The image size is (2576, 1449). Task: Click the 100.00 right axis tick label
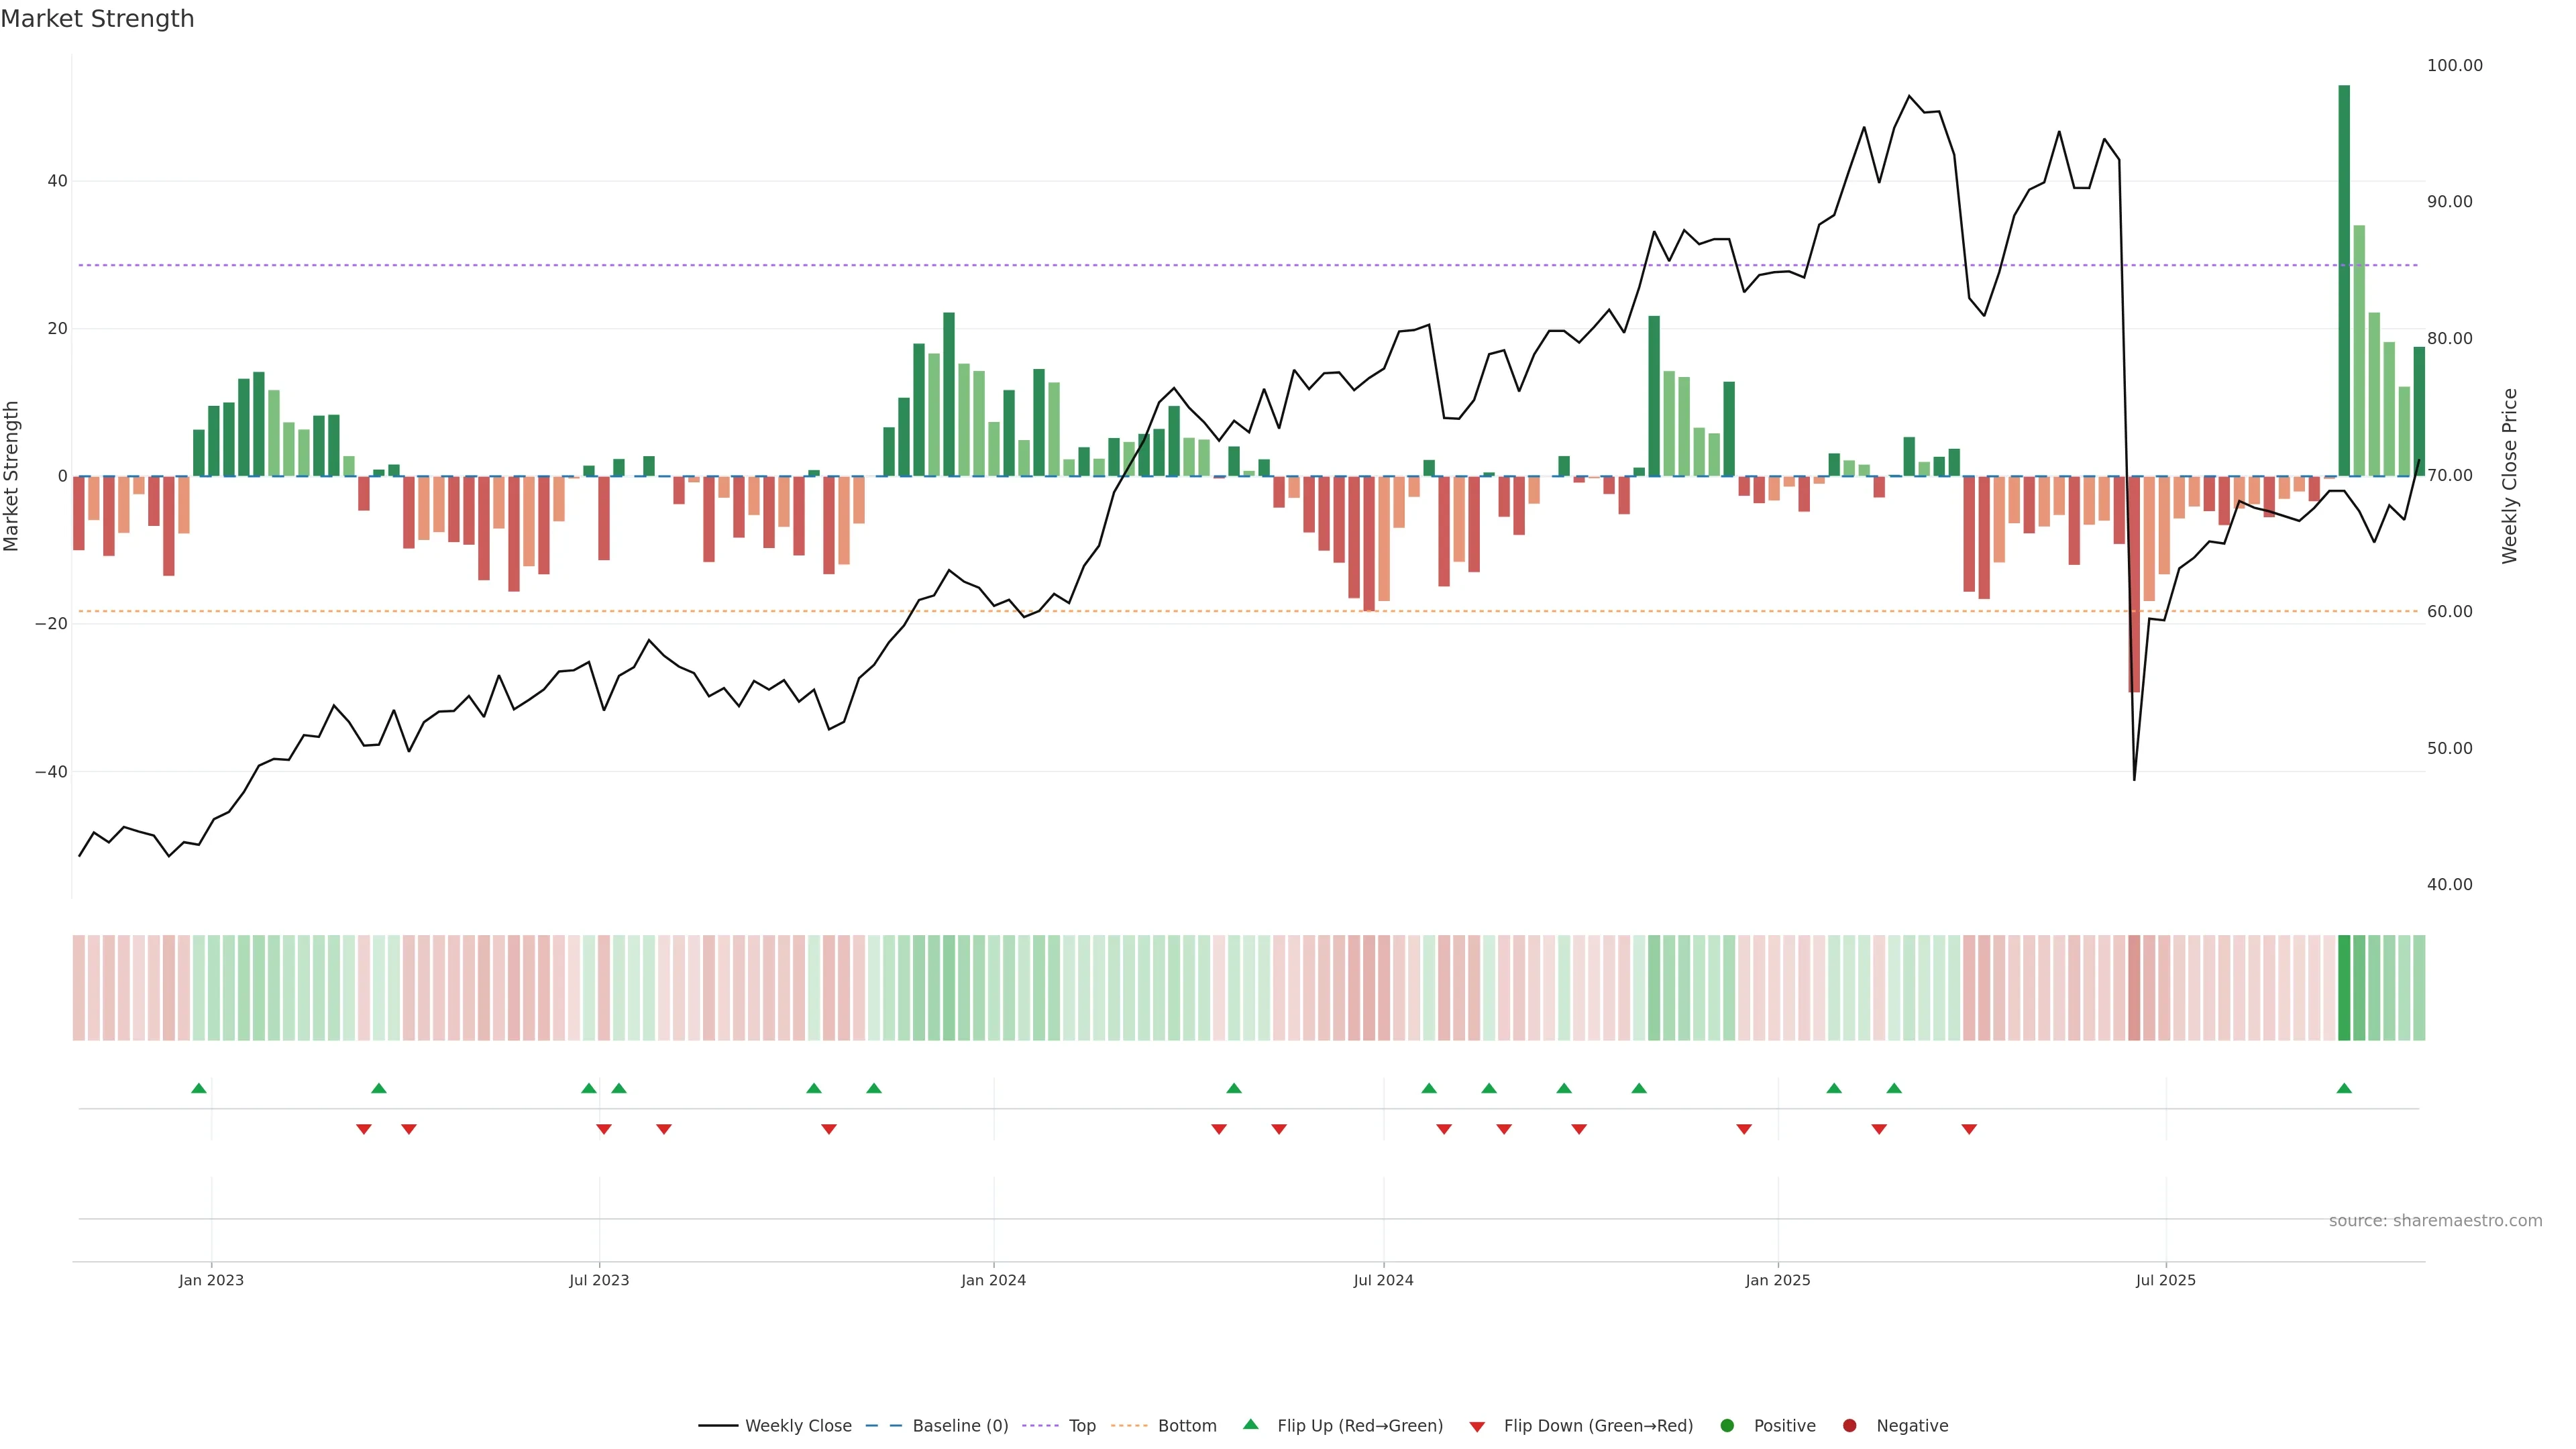click(x=2454, y=66)
